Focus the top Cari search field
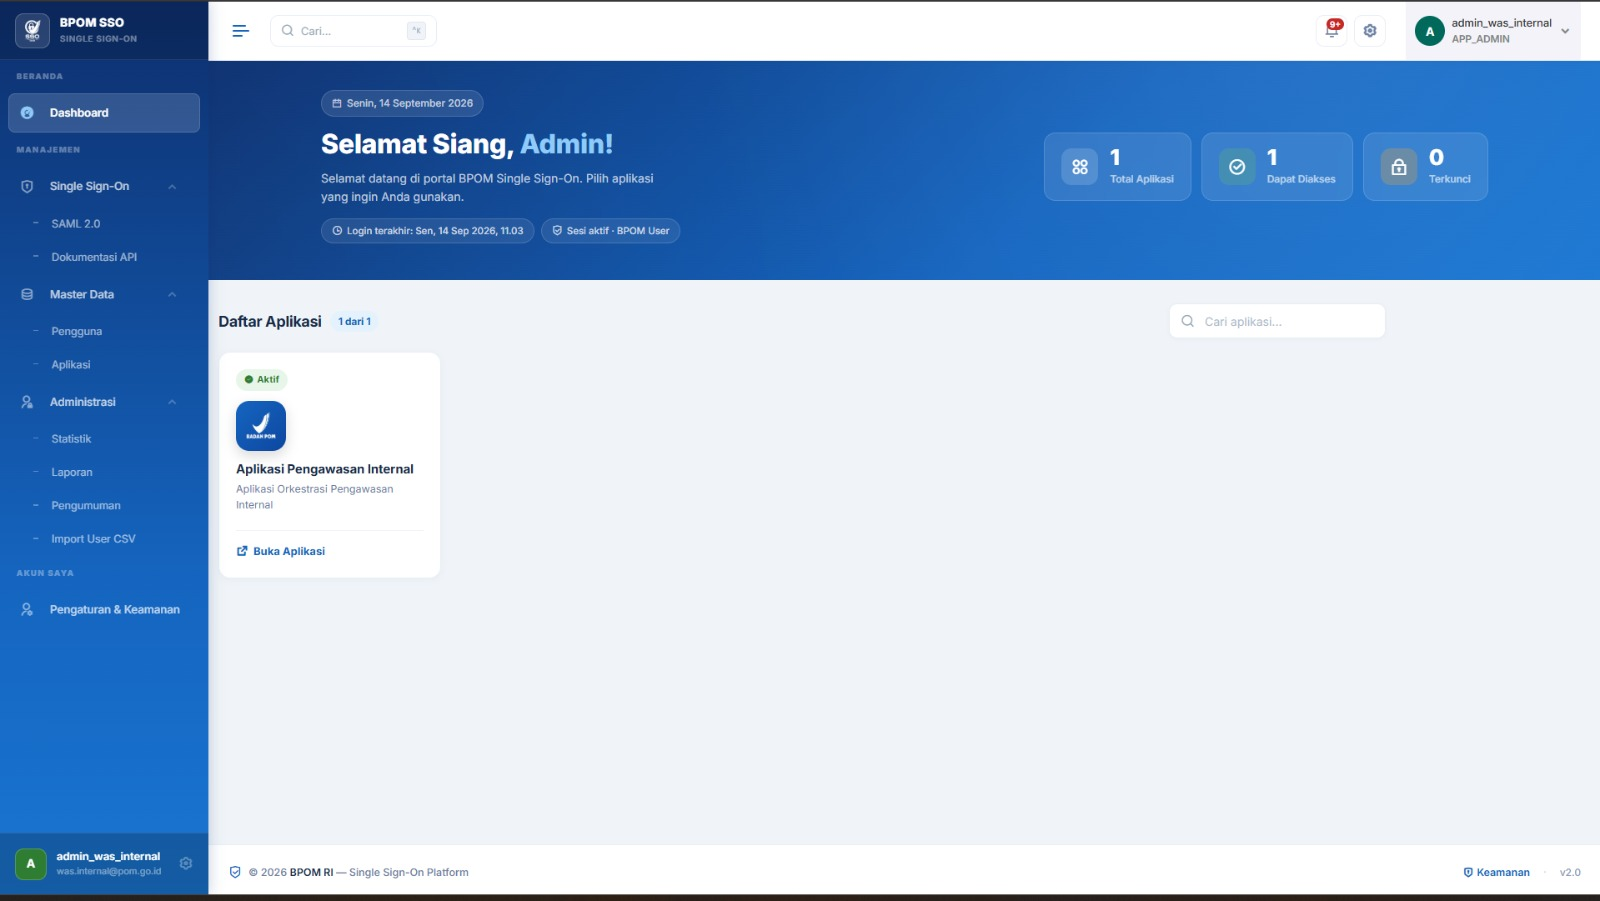Screen dimensions: 1600x901 coord(353,31)
